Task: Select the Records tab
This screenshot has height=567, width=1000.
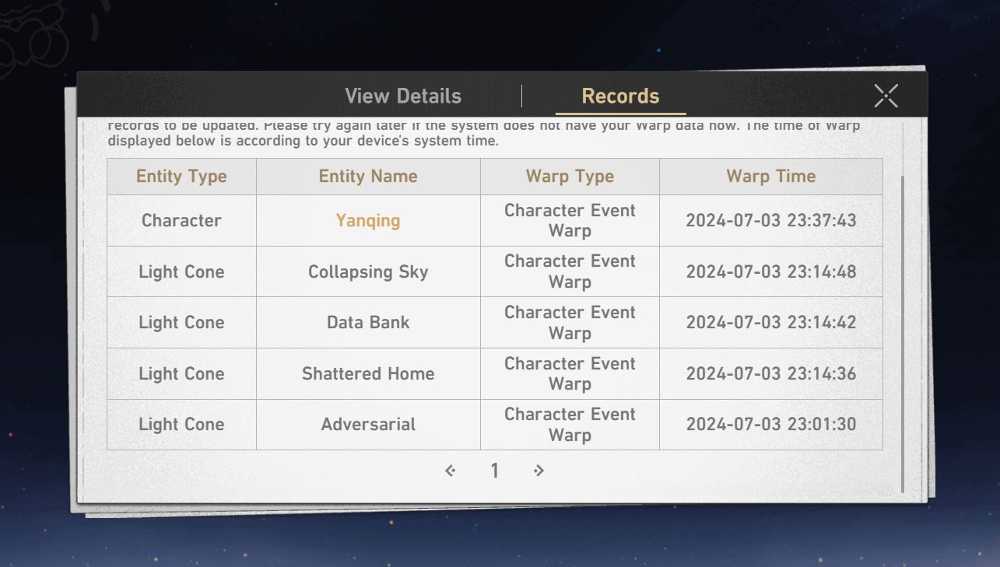Action: click(x=621, y=96)
